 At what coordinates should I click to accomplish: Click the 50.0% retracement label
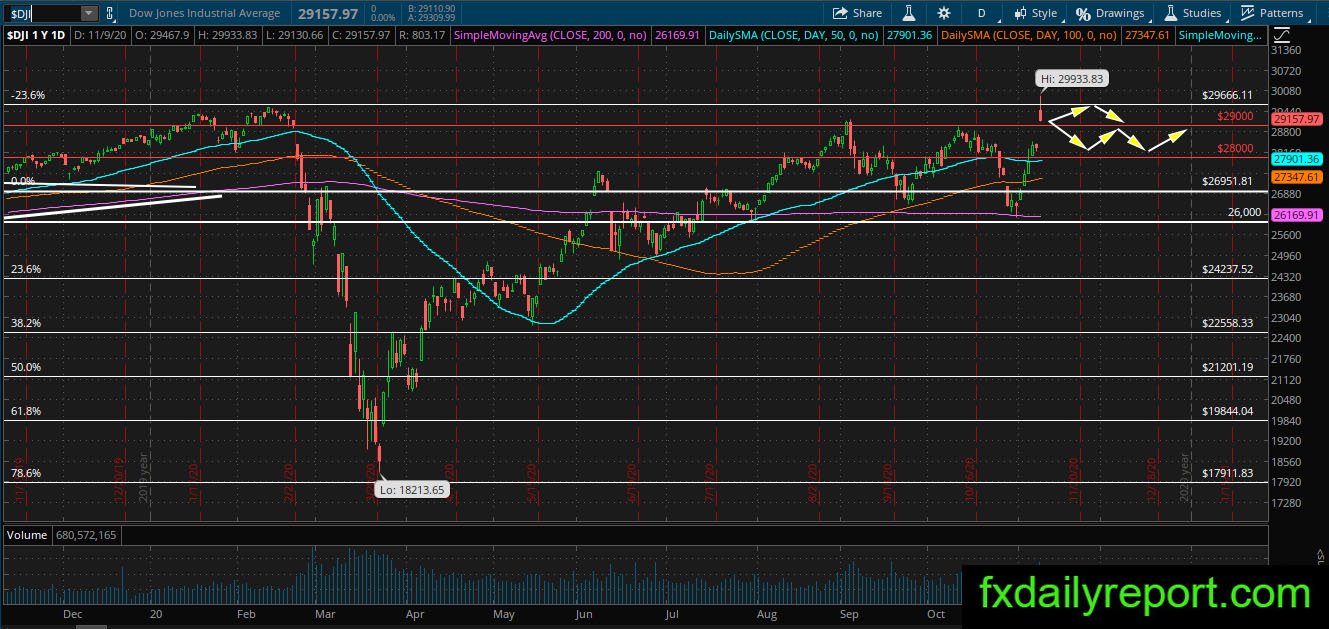click(25, 368)
